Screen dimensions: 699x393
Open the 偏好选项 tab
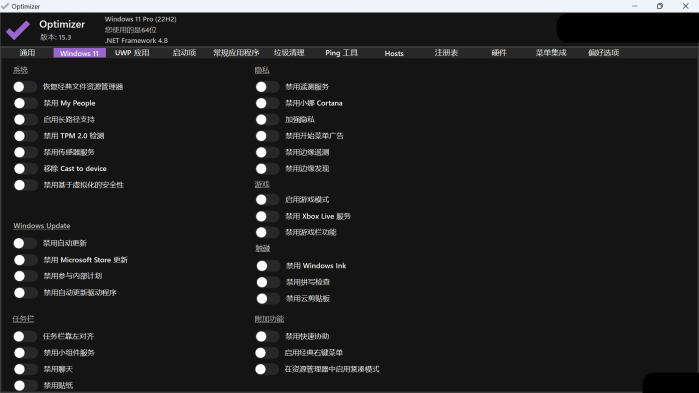click(x=604, y=53)
